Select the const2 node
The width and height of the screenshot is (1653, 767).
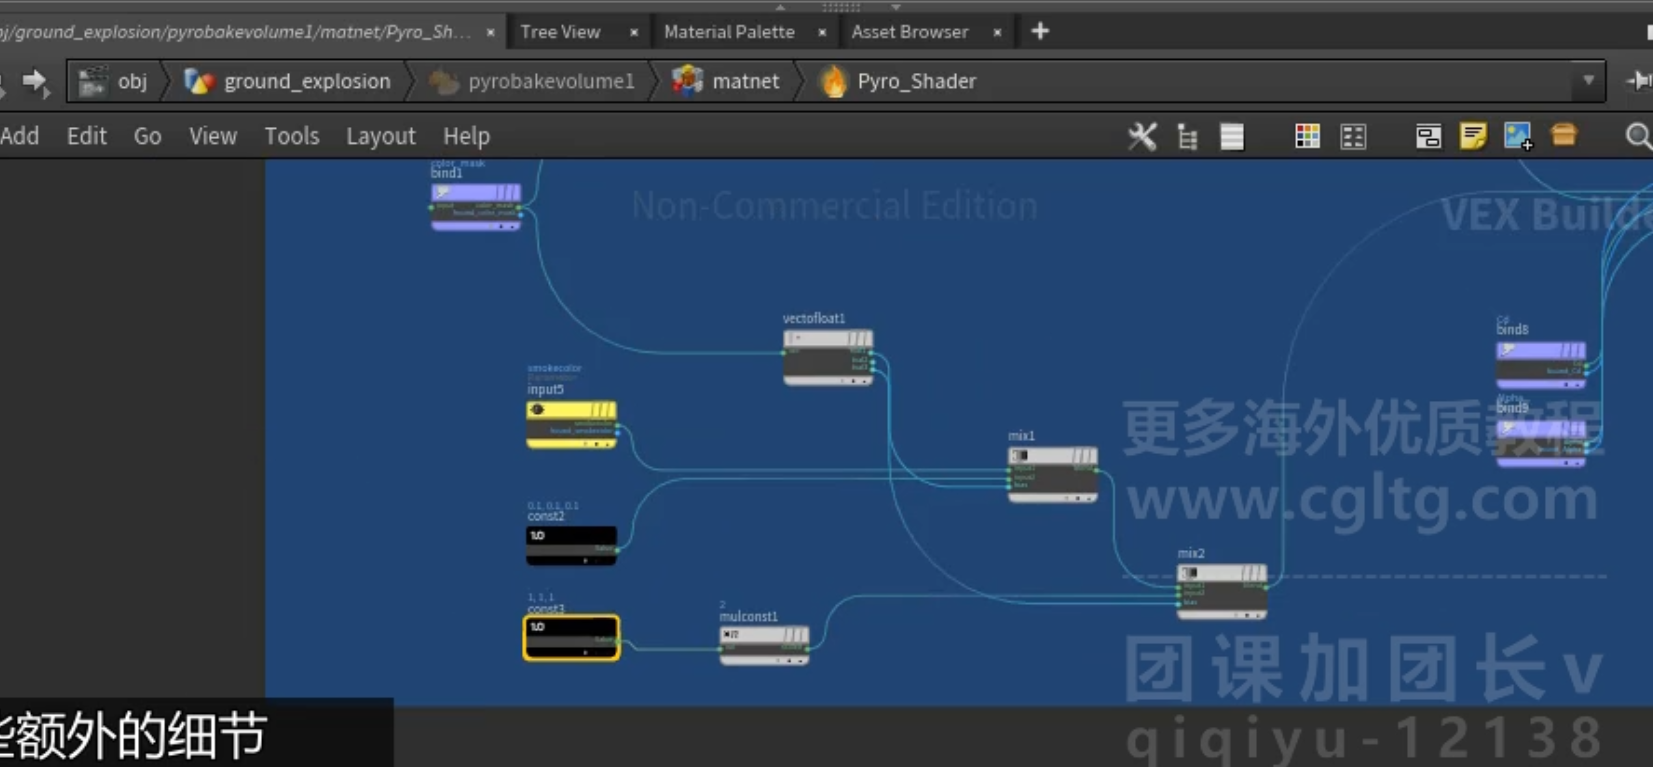572,546
